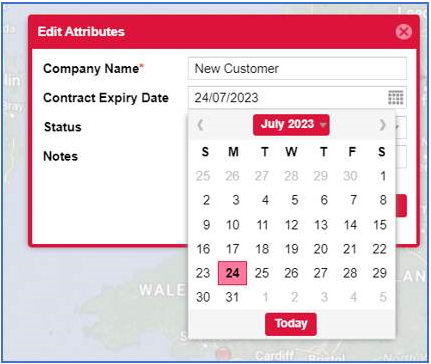Select highlighted July 24 date
Image resolution: width=431 pixels, height=364 pixels.
pyautogui.click(x=232, y=273)
